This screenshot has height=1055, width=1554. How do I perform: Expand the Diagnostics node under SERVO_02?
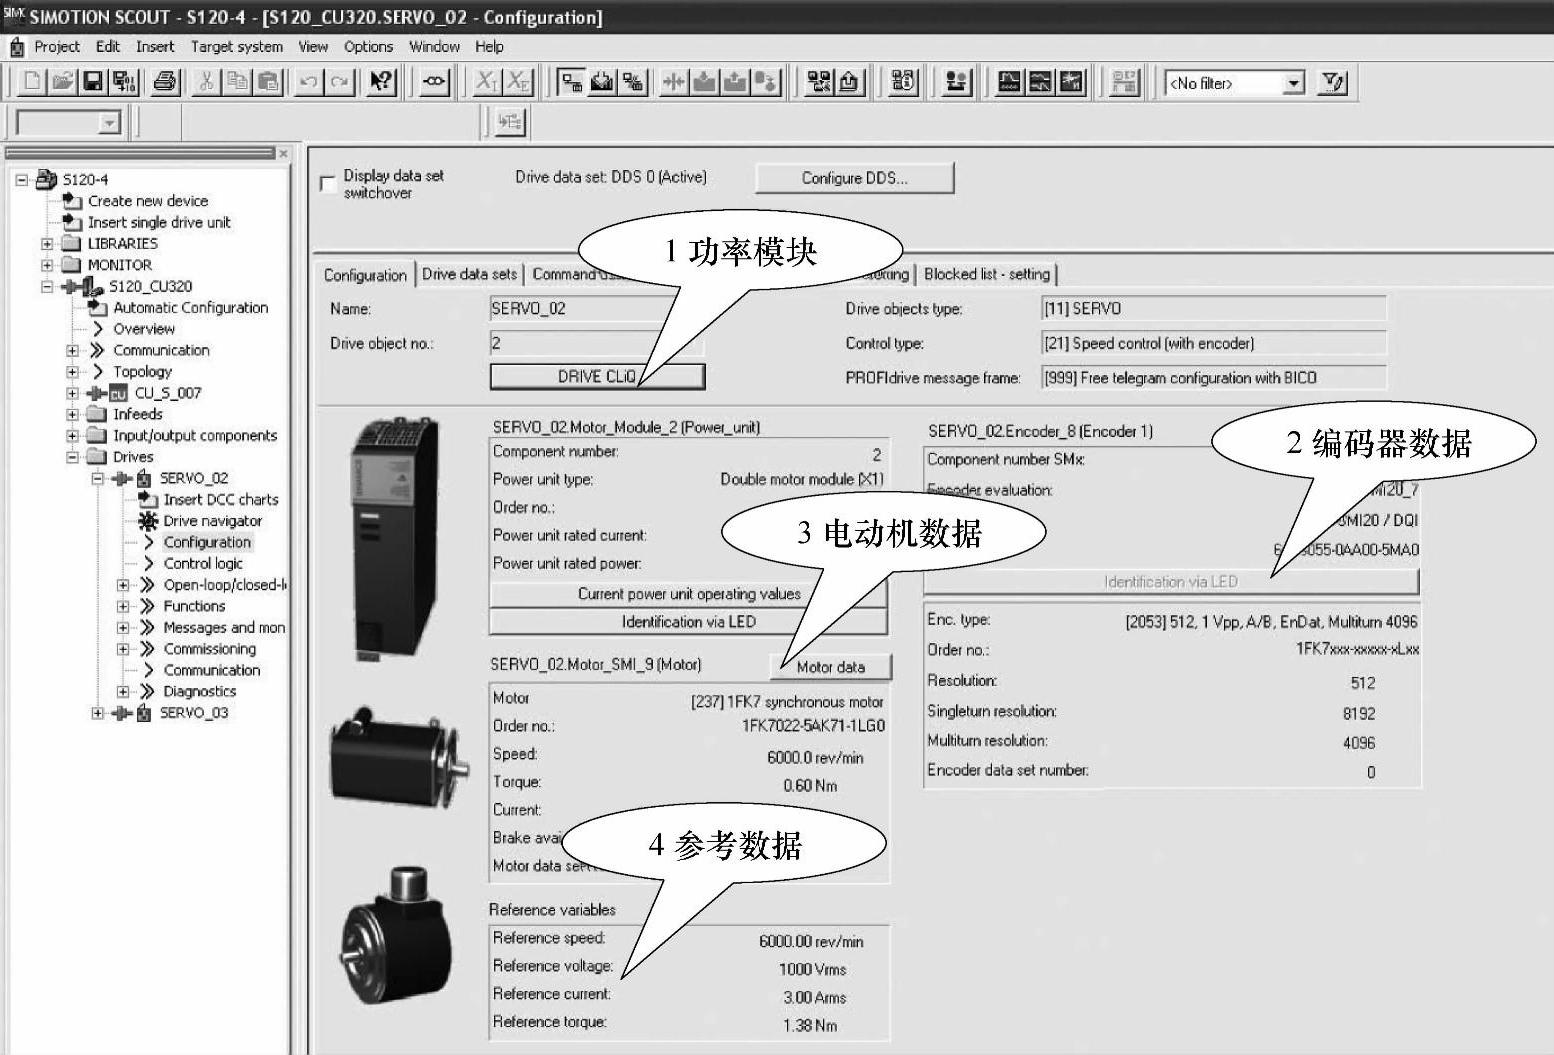coord(122,691)
